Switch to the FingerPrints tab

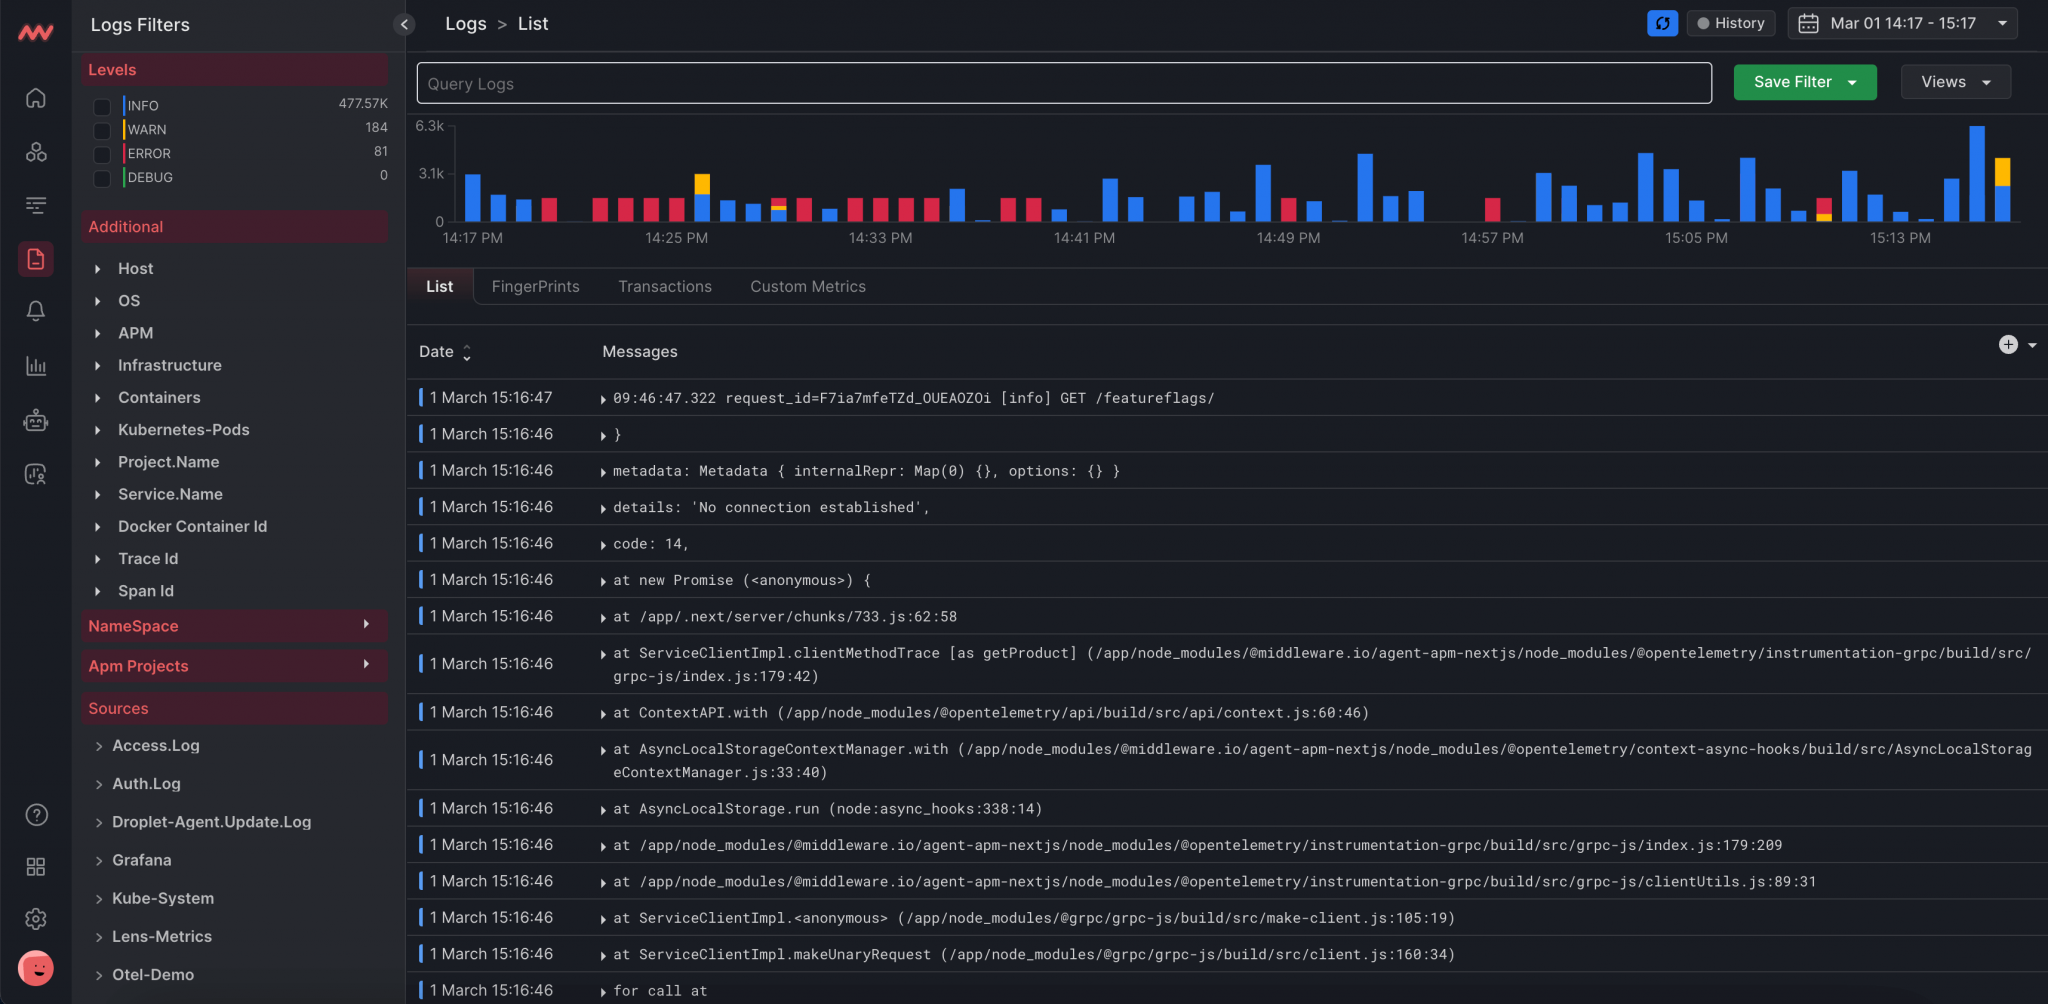pos(535,287)
